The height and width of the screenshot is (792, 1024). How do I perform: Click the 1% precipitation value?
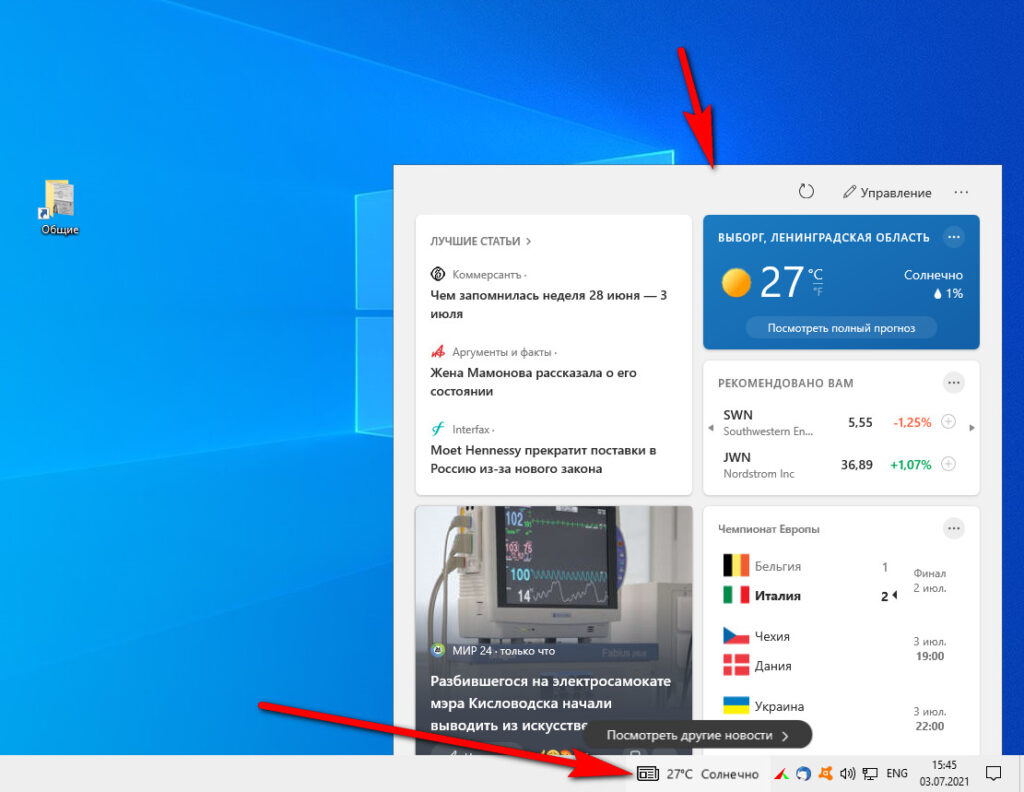[949, 294]
